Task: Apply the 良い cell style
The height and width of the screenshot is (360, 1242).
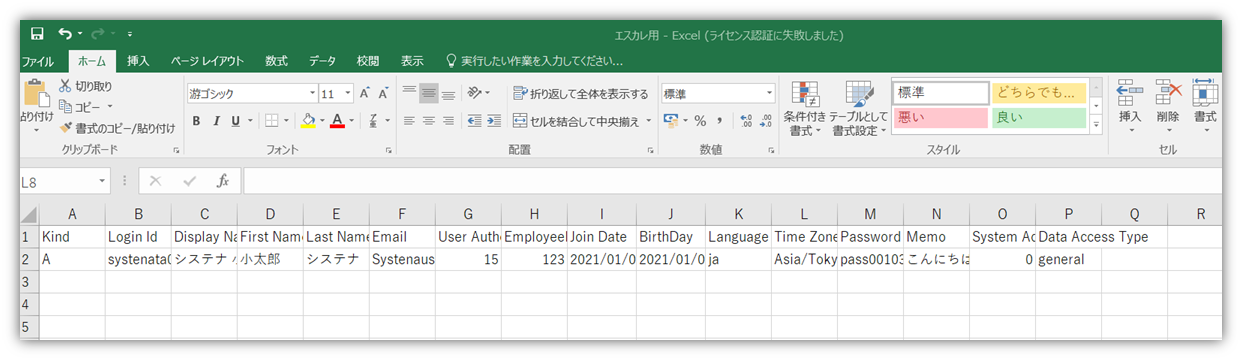Action: 1038,118
